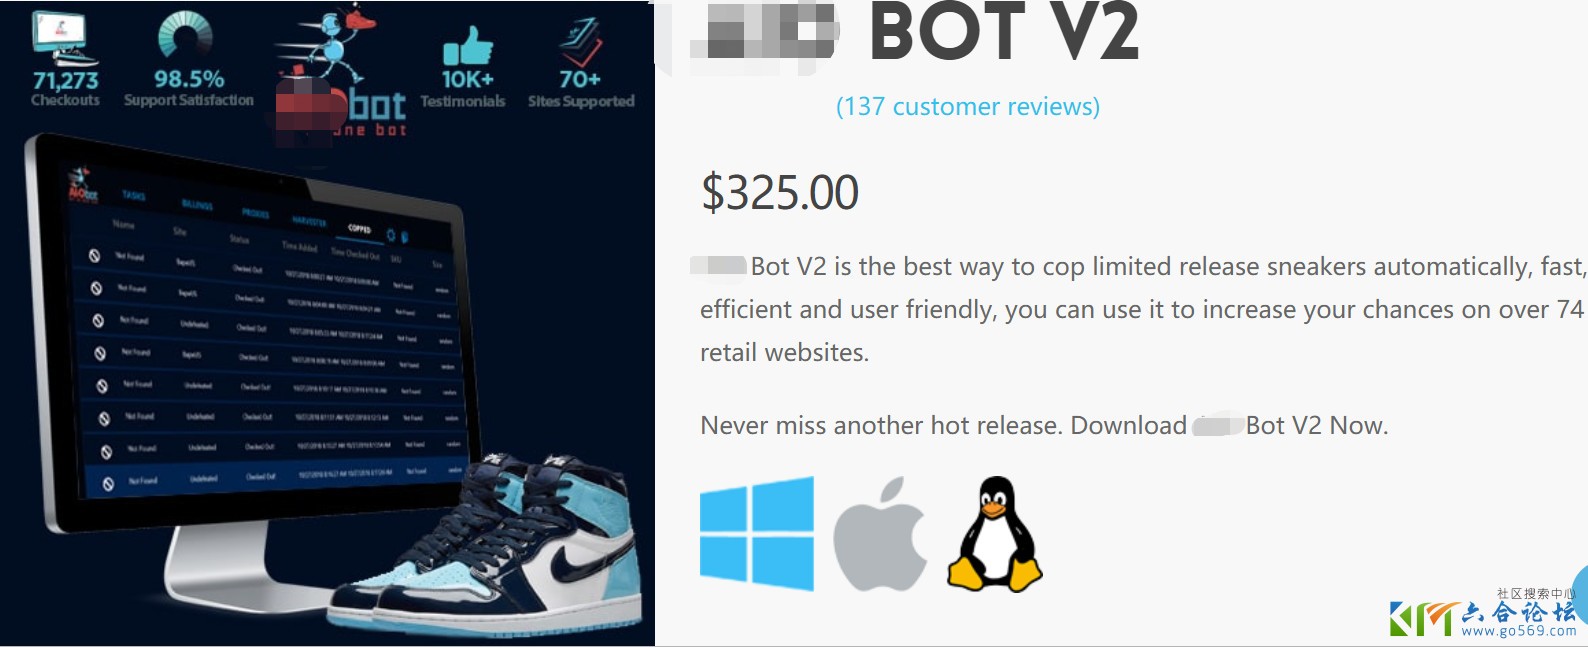Click the thumbs-up Testimonials icon

pyautogui.click(x=468, y=45)
